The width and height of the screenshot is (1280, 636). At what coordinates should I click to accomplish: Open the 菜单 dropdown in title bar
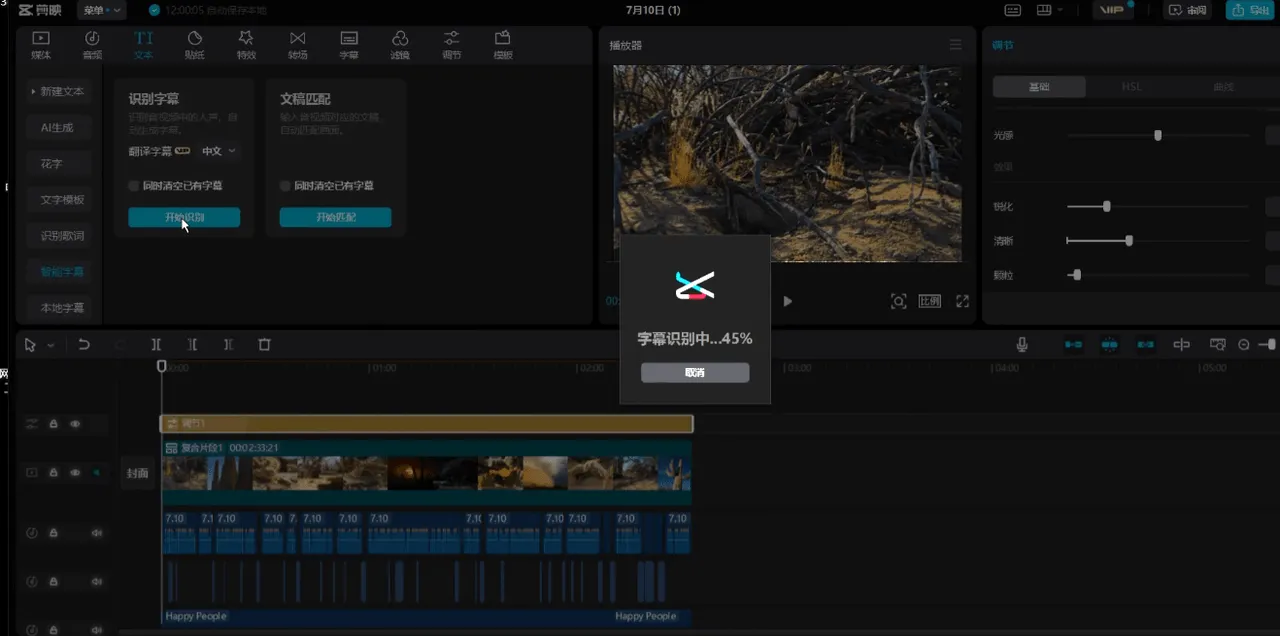(103, 10)
